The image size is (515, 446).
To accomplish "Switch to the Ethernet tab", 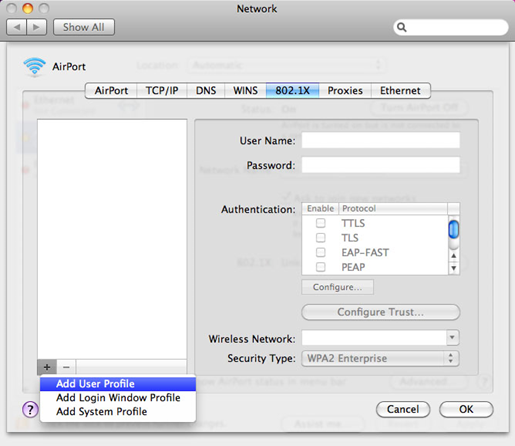I will pyautogui.click(x=400, y=91).
